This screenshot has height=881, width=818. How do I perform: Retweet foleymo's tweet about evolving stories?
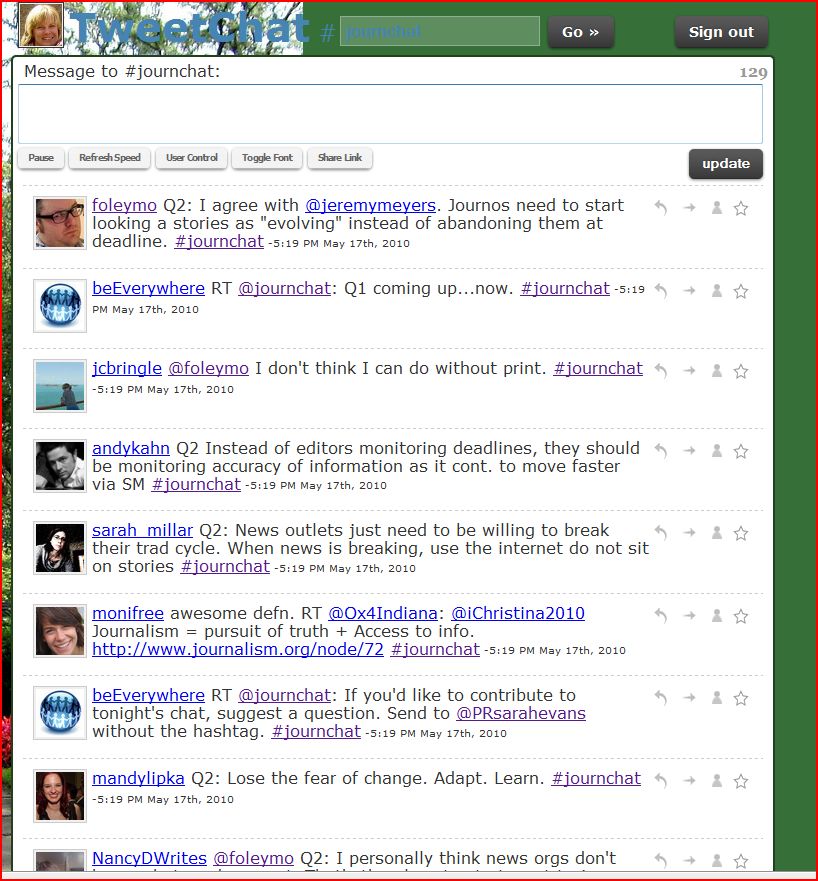689,208
